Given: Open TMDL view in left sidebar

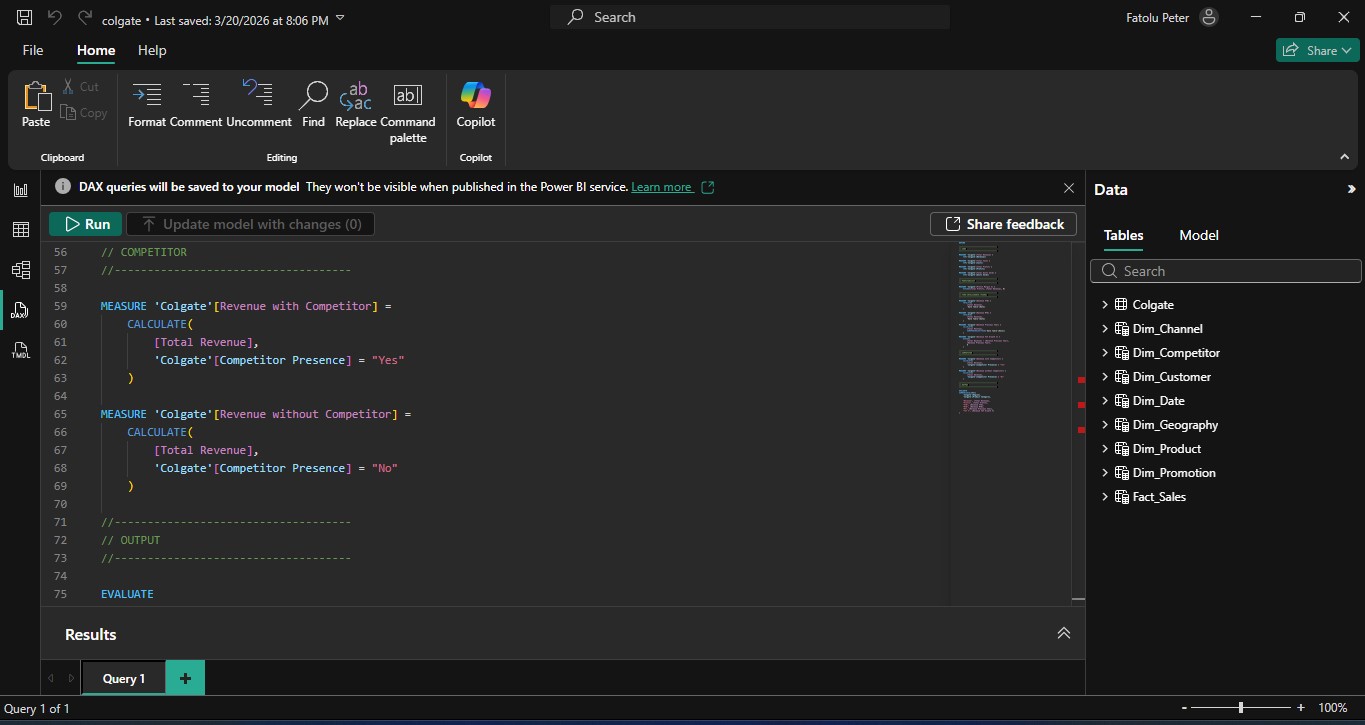Looking at the screenshot, I should coord(20,350).
